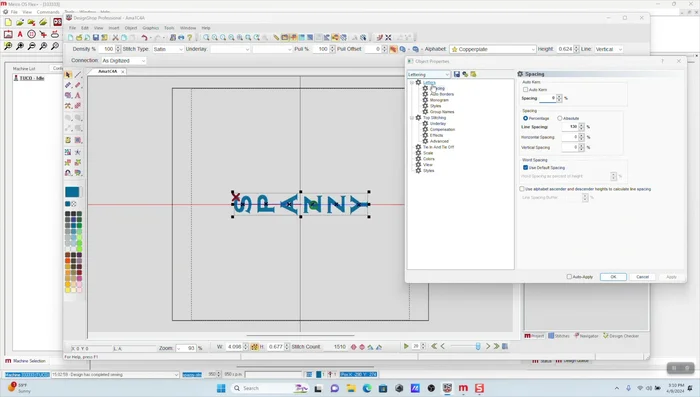Click the save icon in Object Properties dialog
The width and height of the screenshot is (700, 397).
pyautogui.click(x=457, y=74)
